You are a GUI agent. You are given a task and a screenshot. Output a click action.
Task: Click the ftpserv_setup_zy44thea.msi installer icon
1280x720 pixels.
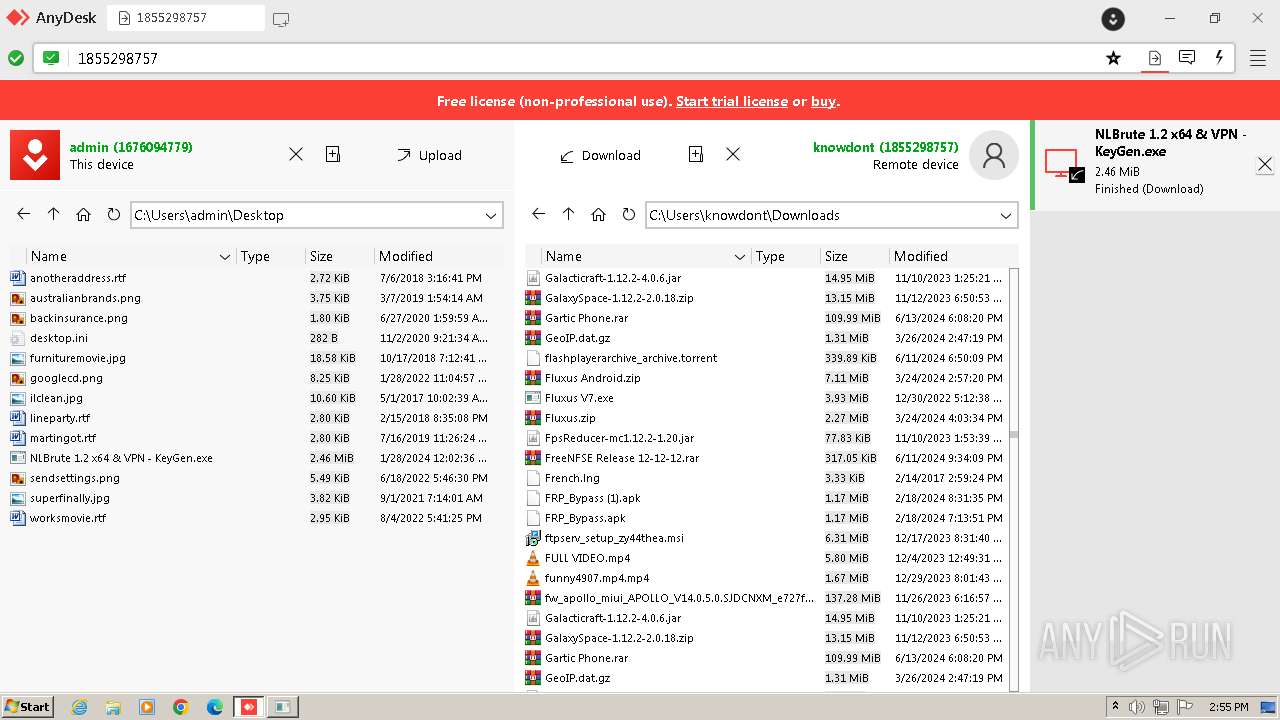533,538
